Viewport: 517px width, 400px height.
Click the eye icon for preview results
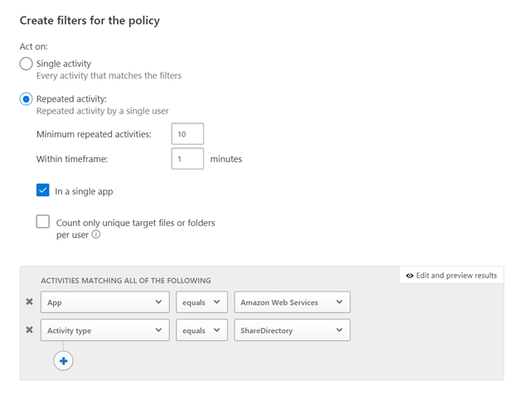410,276
